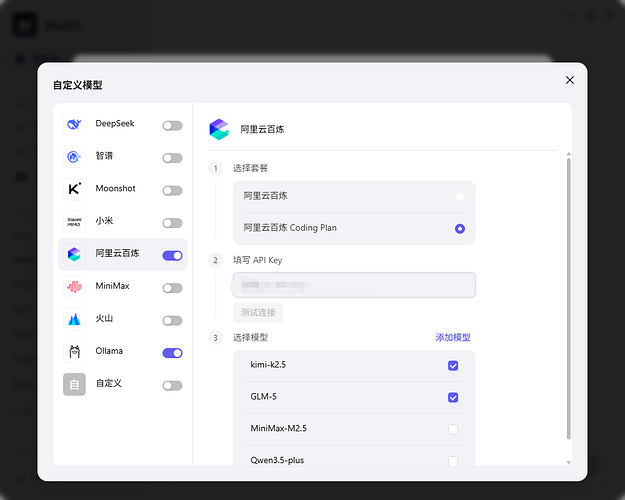This screenshot has width=625, height=500.
Task: Select DeepSeek provider name in list
Action: 115,124
